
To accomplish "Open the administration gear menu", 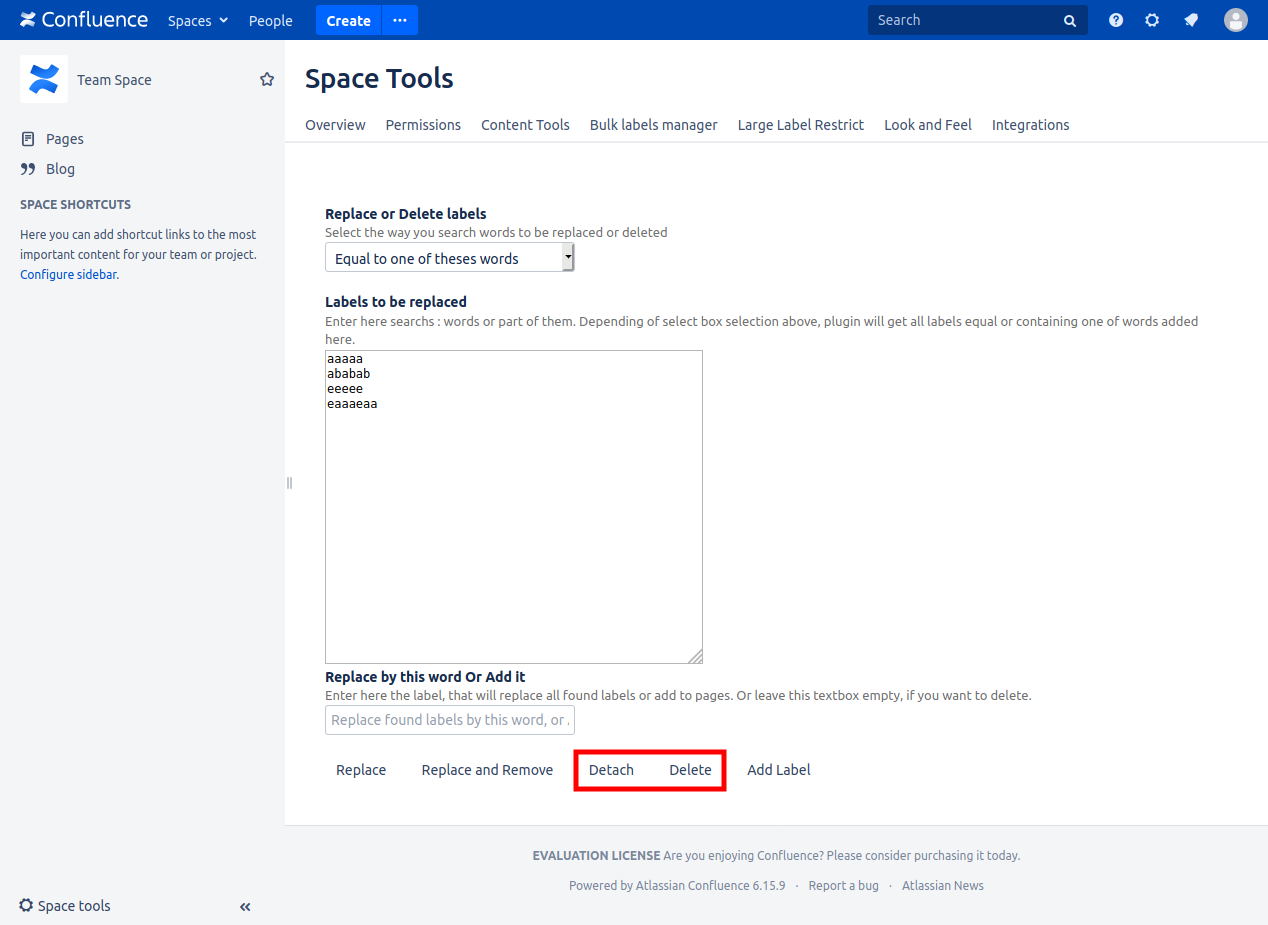I will point(1152,20).
